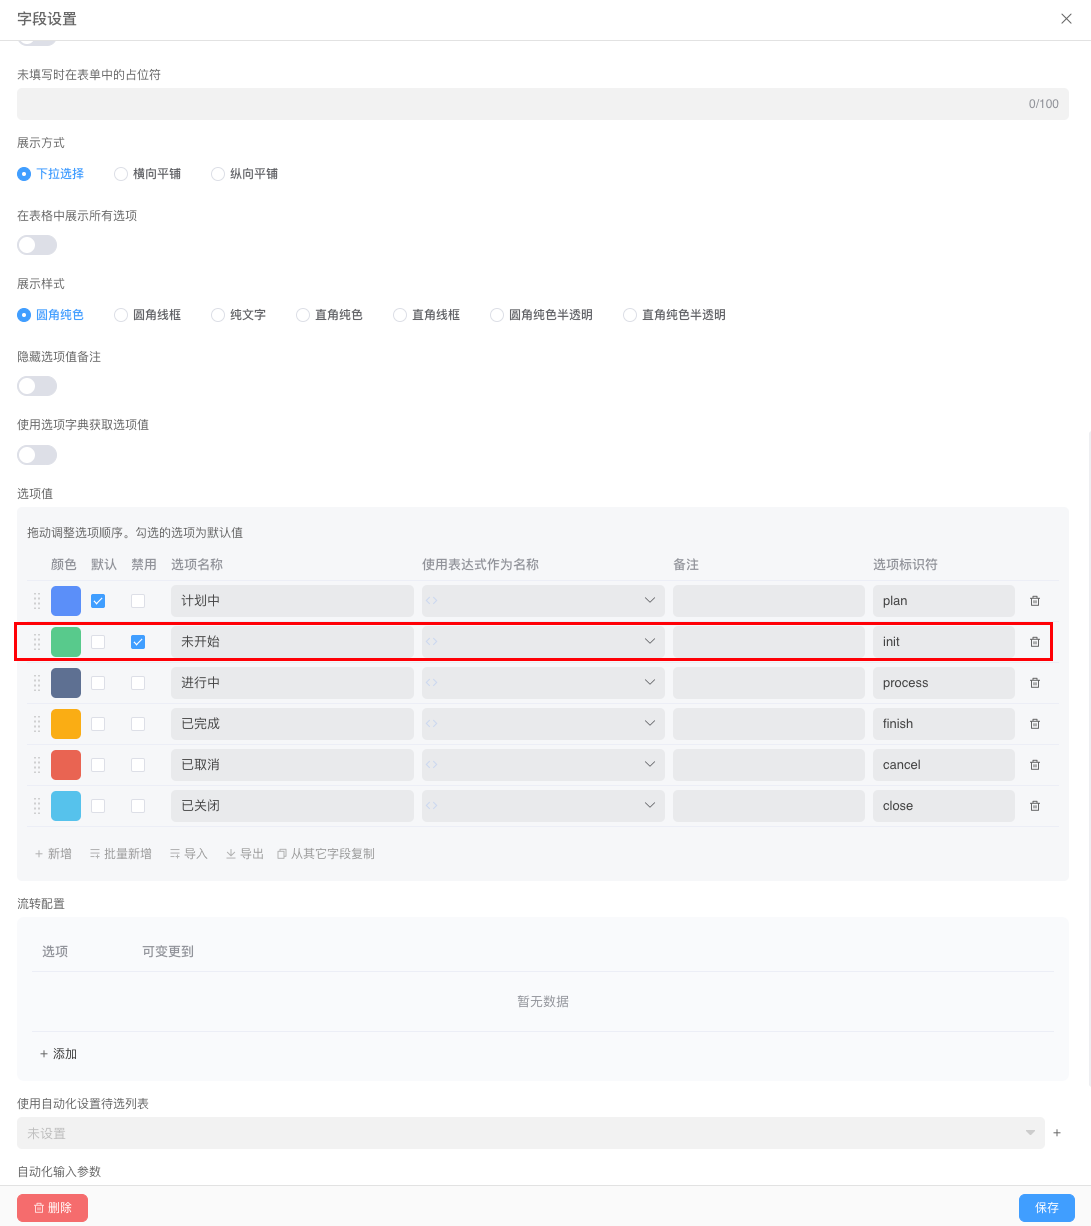Click the red 删除 button
Screen dimensions: 1091x1226
pyautogui.click(x=52, y=1208)
